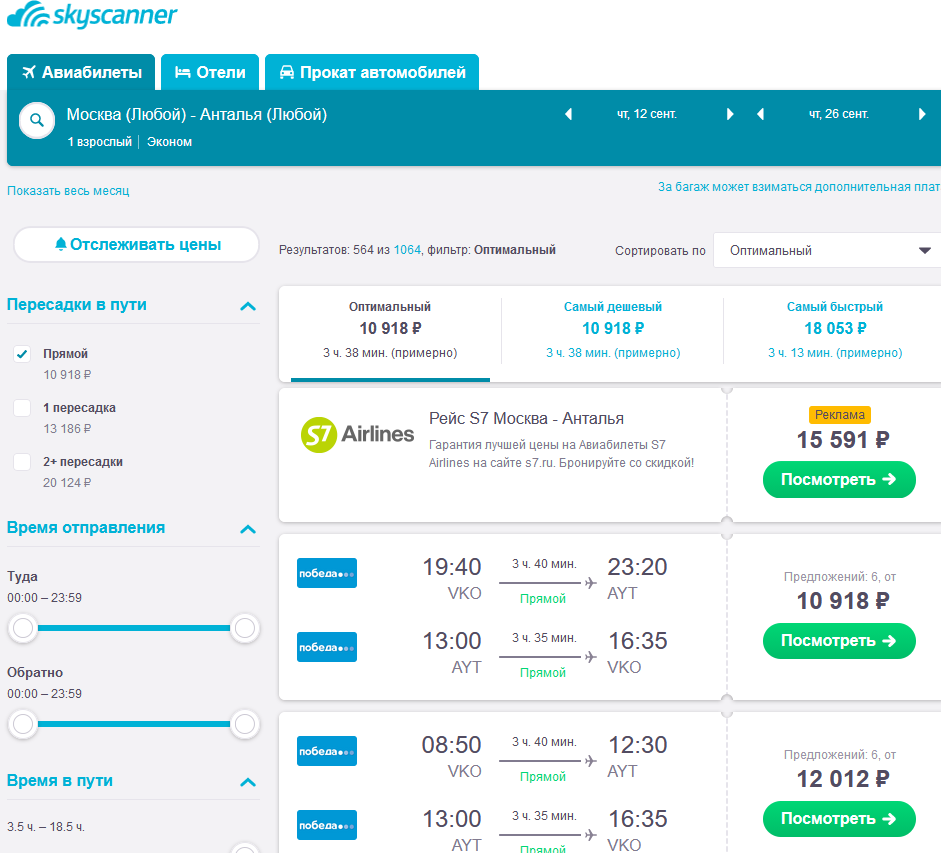Viewport: 941px width, 853px height.
Task: Click Обратно slider left handle
Action: (23, 724)
